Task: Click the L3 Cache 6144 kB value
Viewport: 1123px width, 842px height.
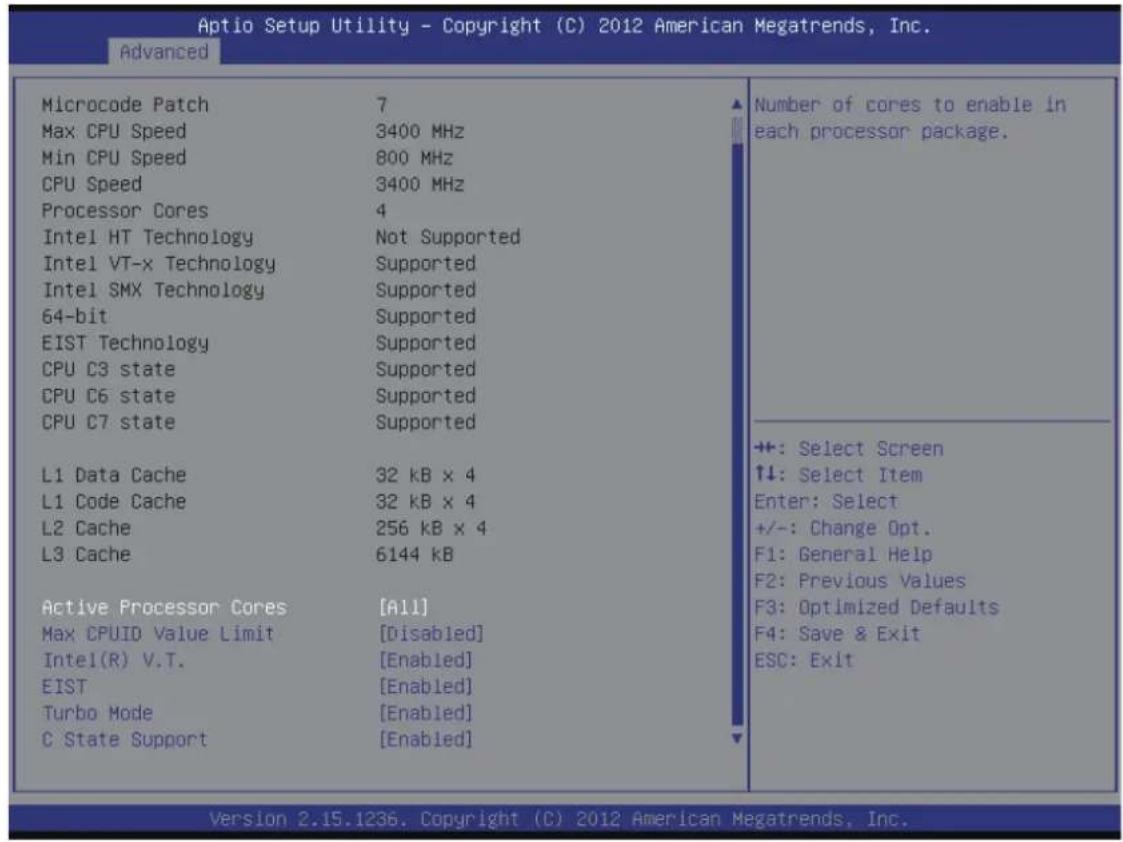Action: click(415, 555)
